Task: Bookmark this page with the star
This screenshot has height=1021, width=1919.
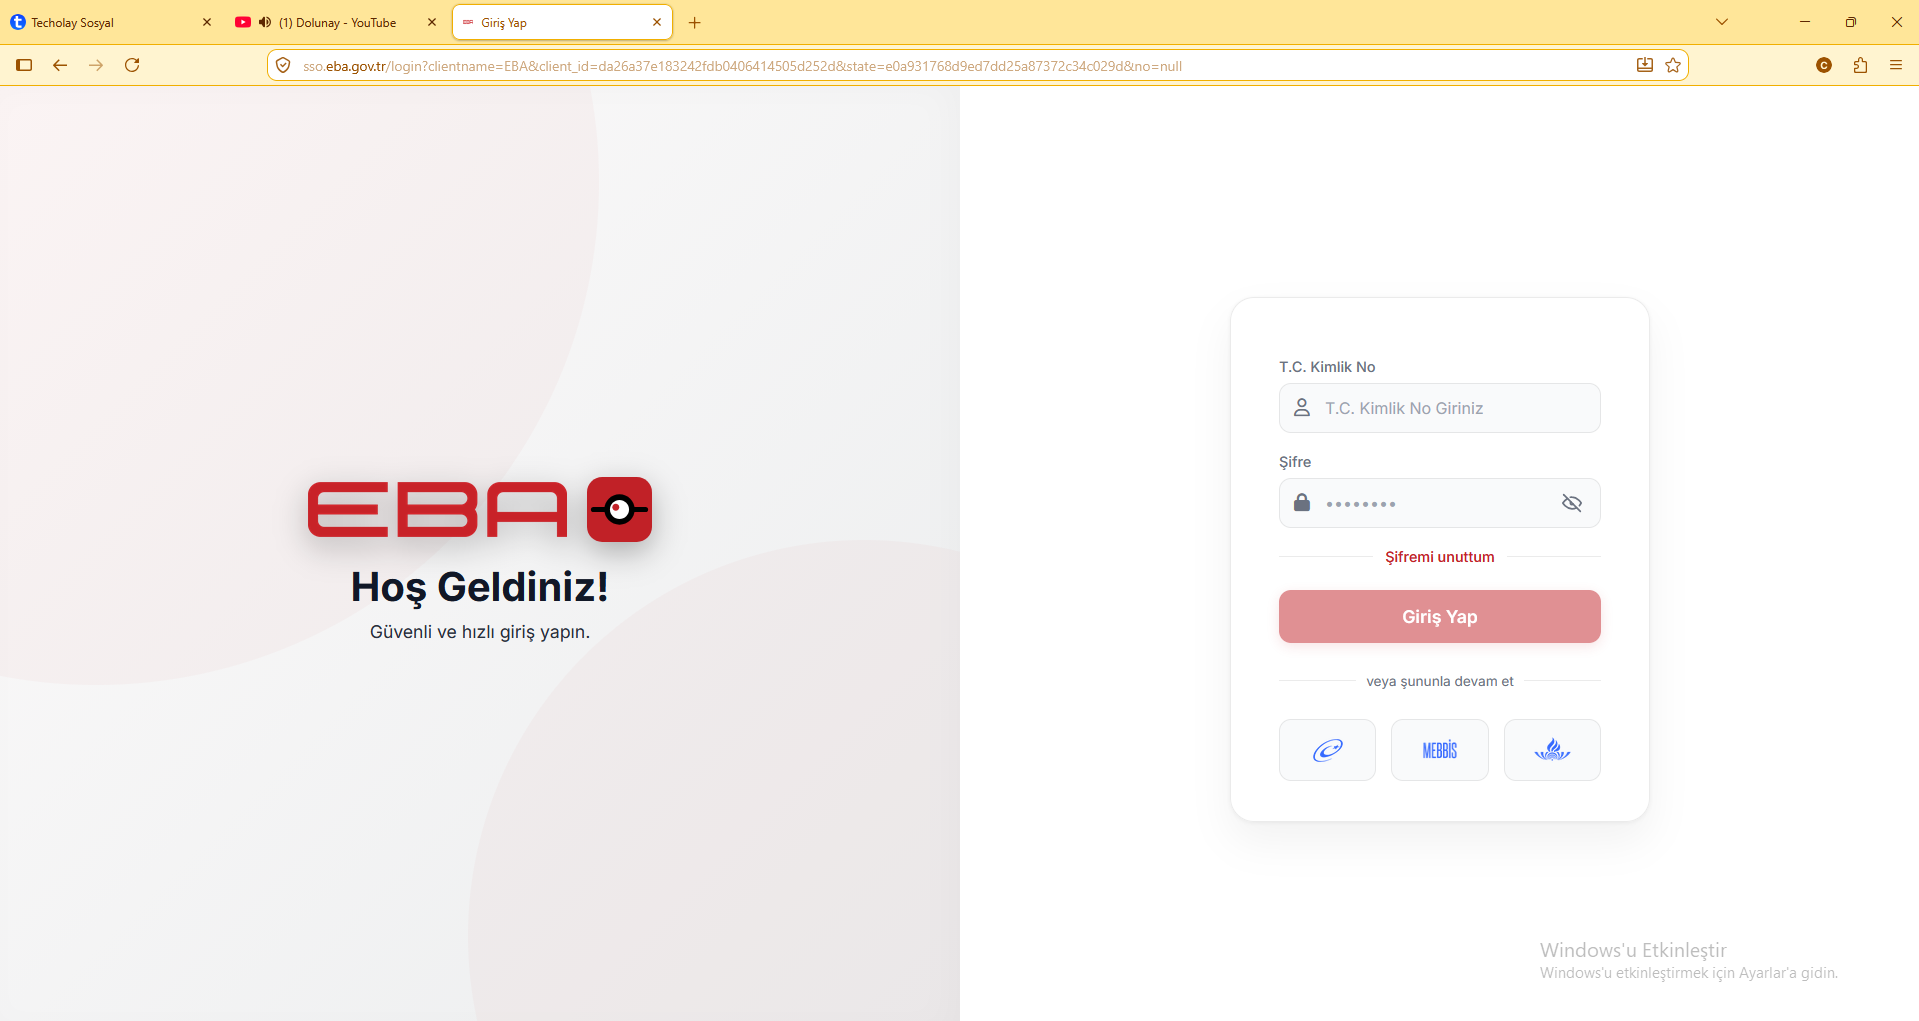Action: tap(1673, 65)
